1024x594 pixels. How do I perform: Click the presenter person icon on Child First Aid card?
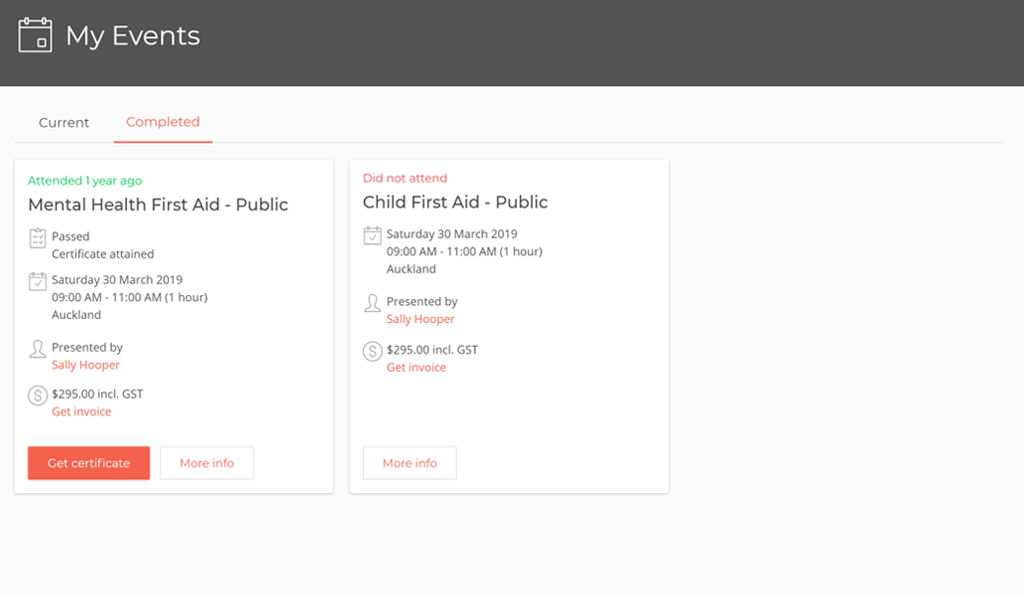[x=372, y=303]
